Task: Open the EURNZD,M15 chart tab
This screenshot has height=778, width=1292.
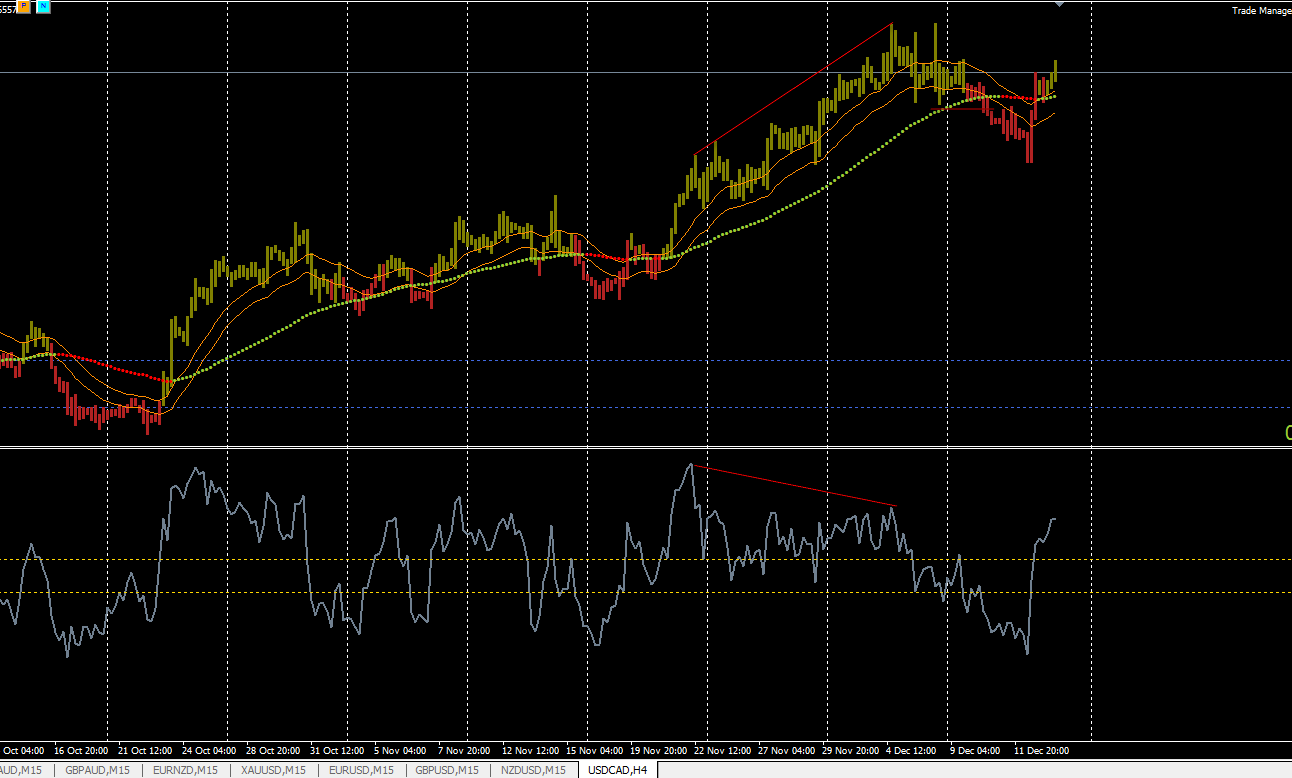Action: pos(186,770)
